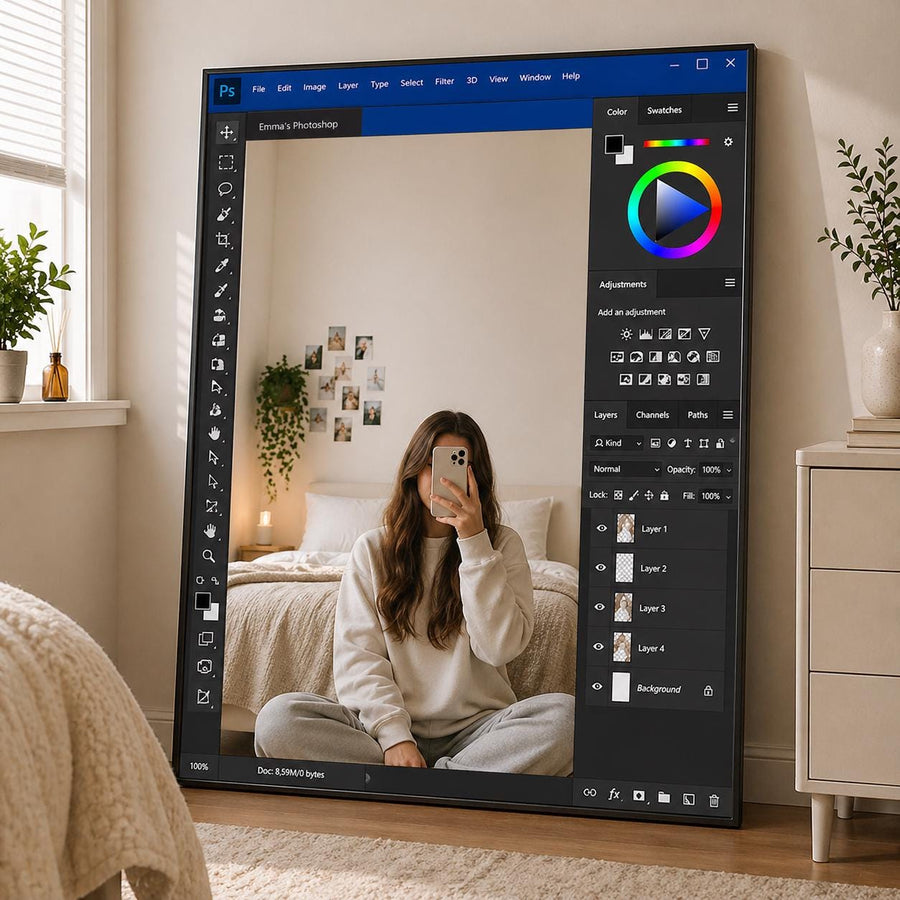Open the Window menu
Image resolution: width=900 pixels, height=900 pixels.
535,77
